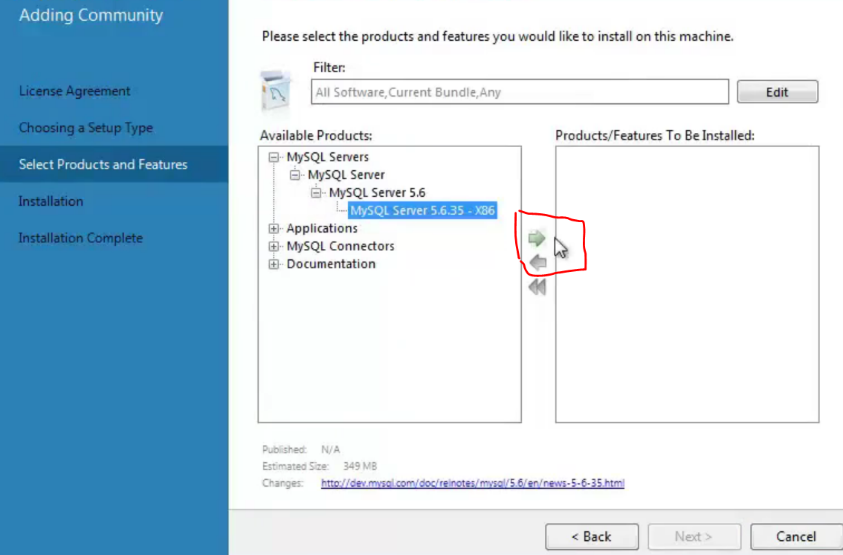Open Select Products and Features step
Viewport: 843px width, 555px height.
[x=114, y=164]
